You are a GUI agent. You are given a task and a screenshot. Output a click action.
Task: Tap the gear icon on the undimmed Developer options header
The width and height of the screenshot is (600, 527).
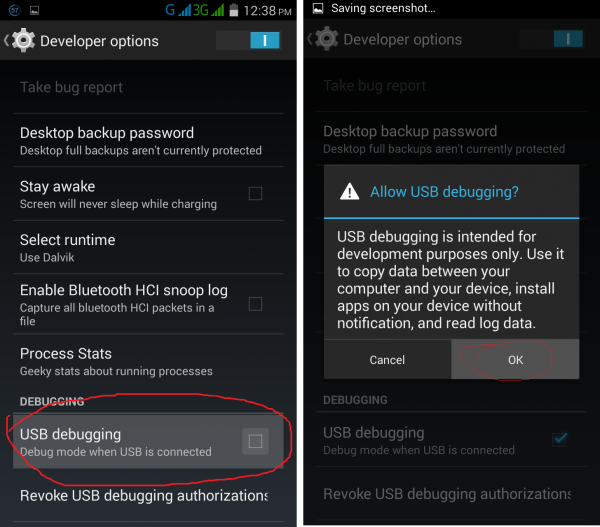click(23, 41)
